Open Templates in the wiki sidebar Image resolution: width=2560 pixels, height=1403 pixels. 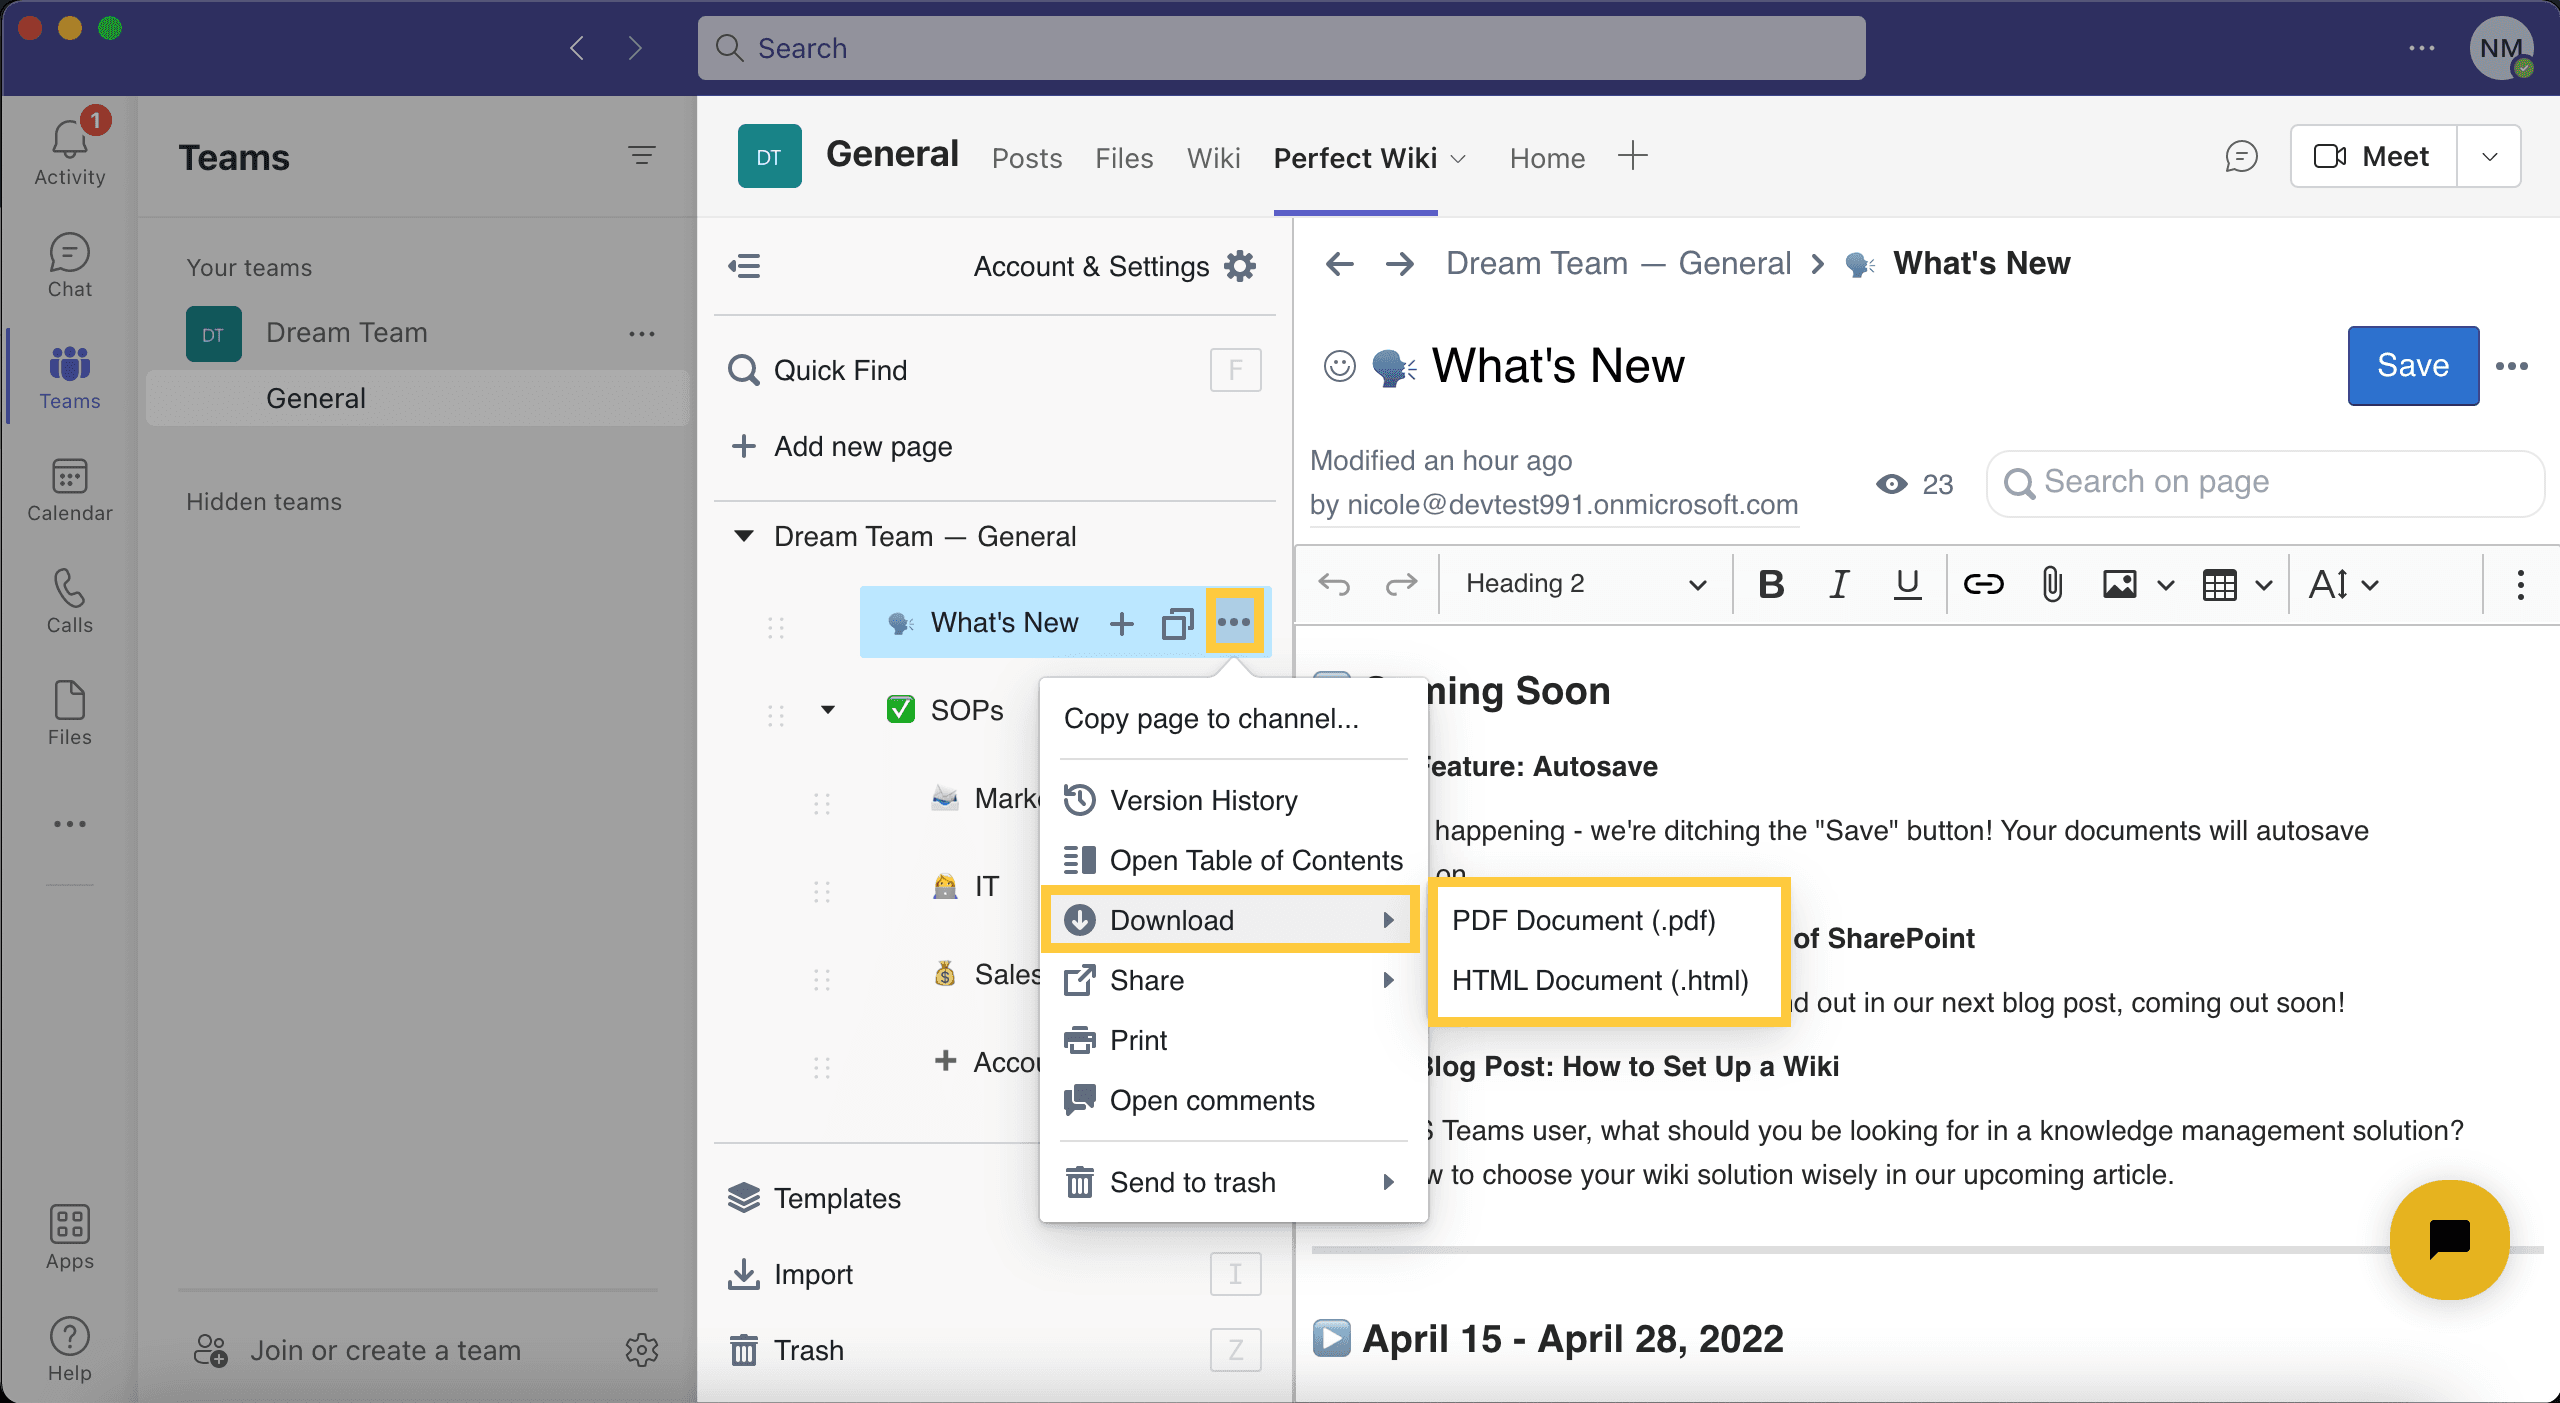(814, 1198)
